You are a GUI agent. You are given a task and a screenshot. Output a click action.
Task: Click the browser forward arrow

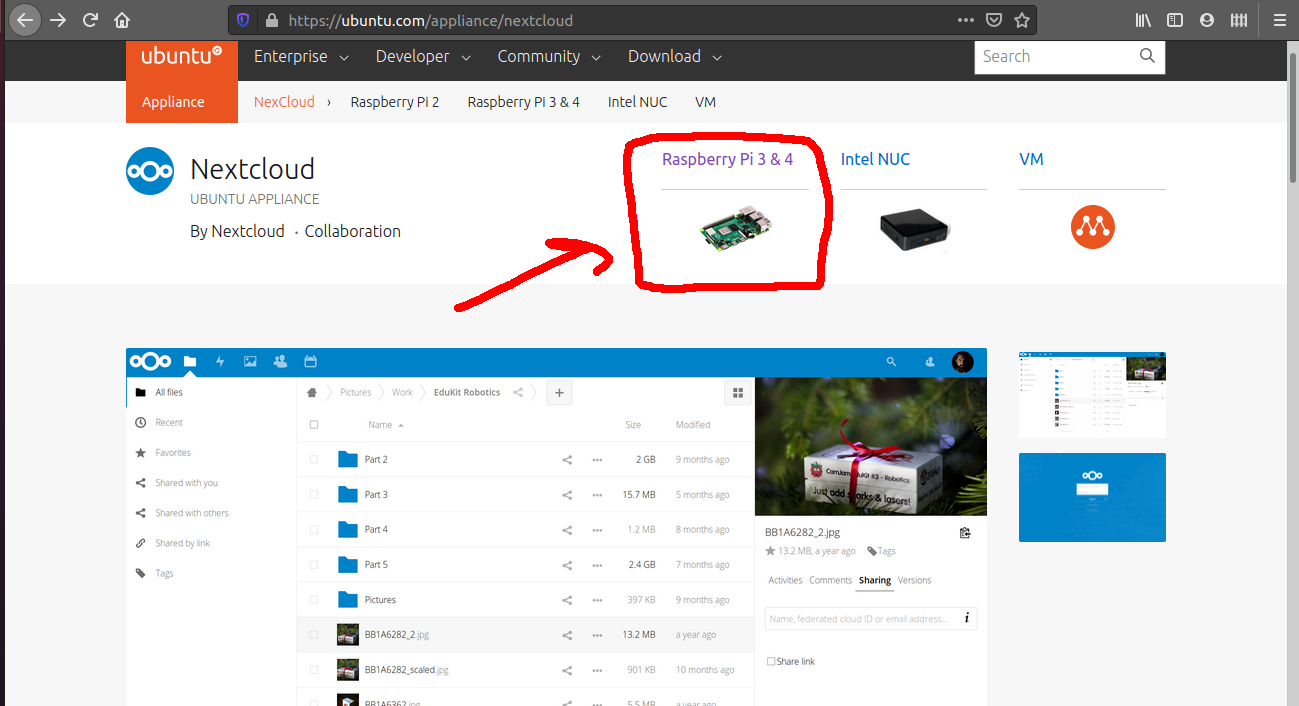[x=58, y=20]
